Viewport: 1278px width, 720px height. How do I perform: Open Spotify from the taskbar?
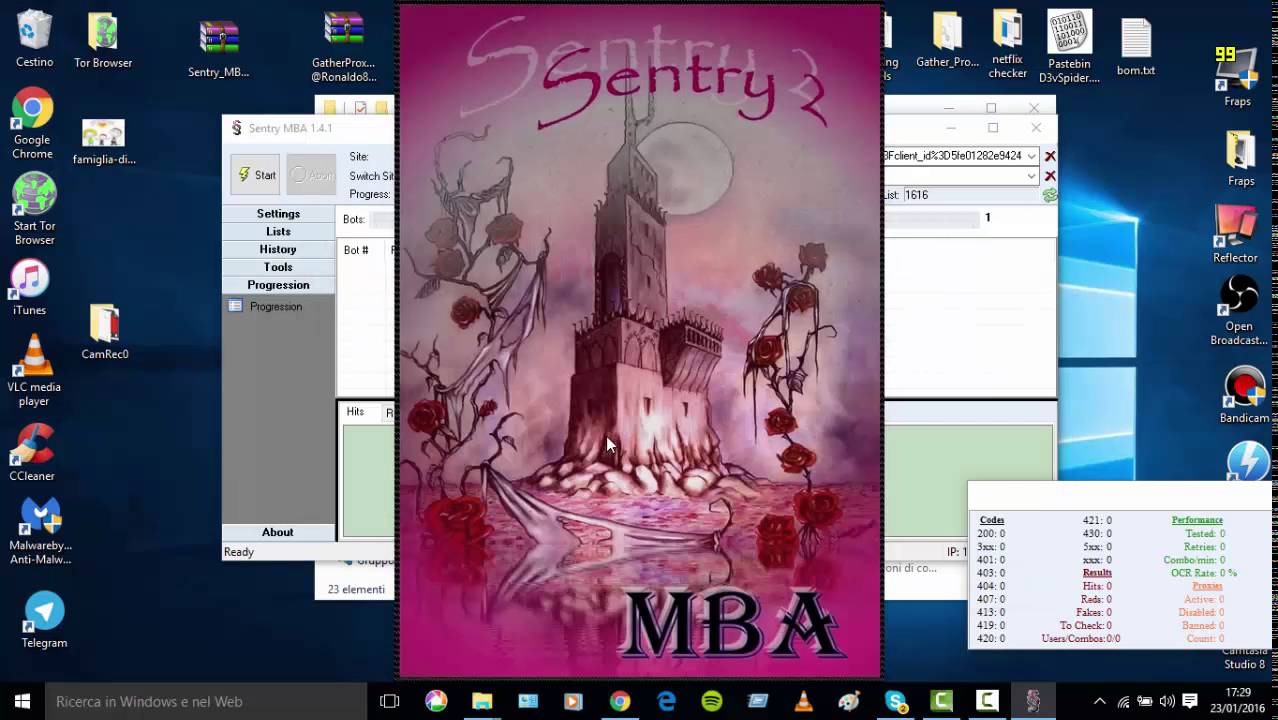coord(712,701)
